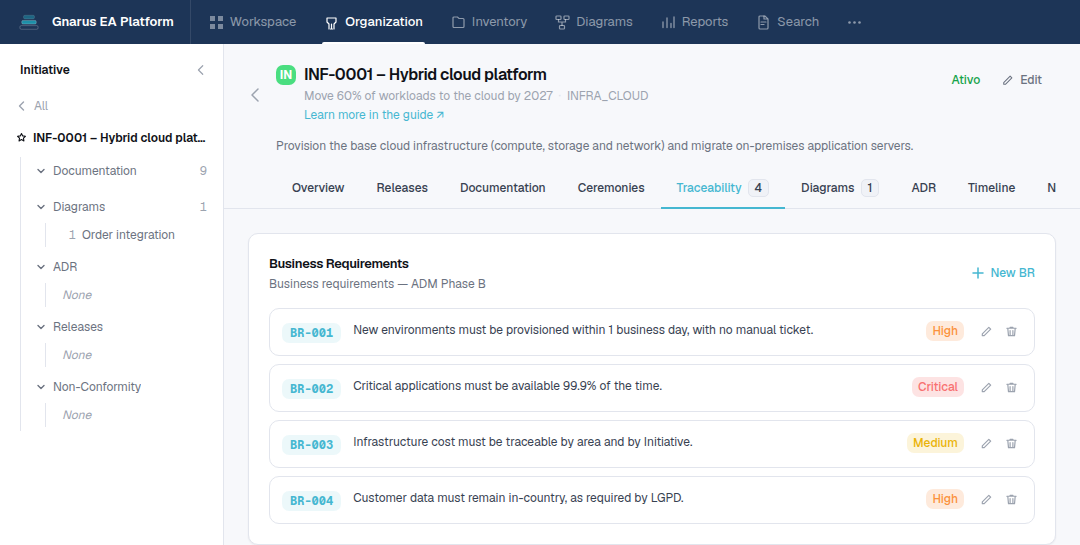Image resolution: width=1080 pixels, height=545 pixels.
Task: Click the 'Business Requirements' section heading
Action: pos(339,263)
